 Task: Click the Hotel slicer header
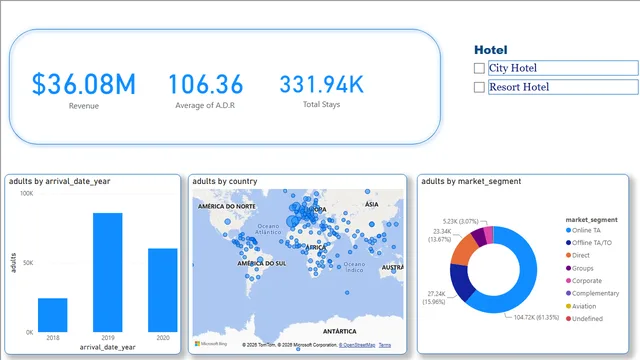pyautogui.click(x=491, y=50)
